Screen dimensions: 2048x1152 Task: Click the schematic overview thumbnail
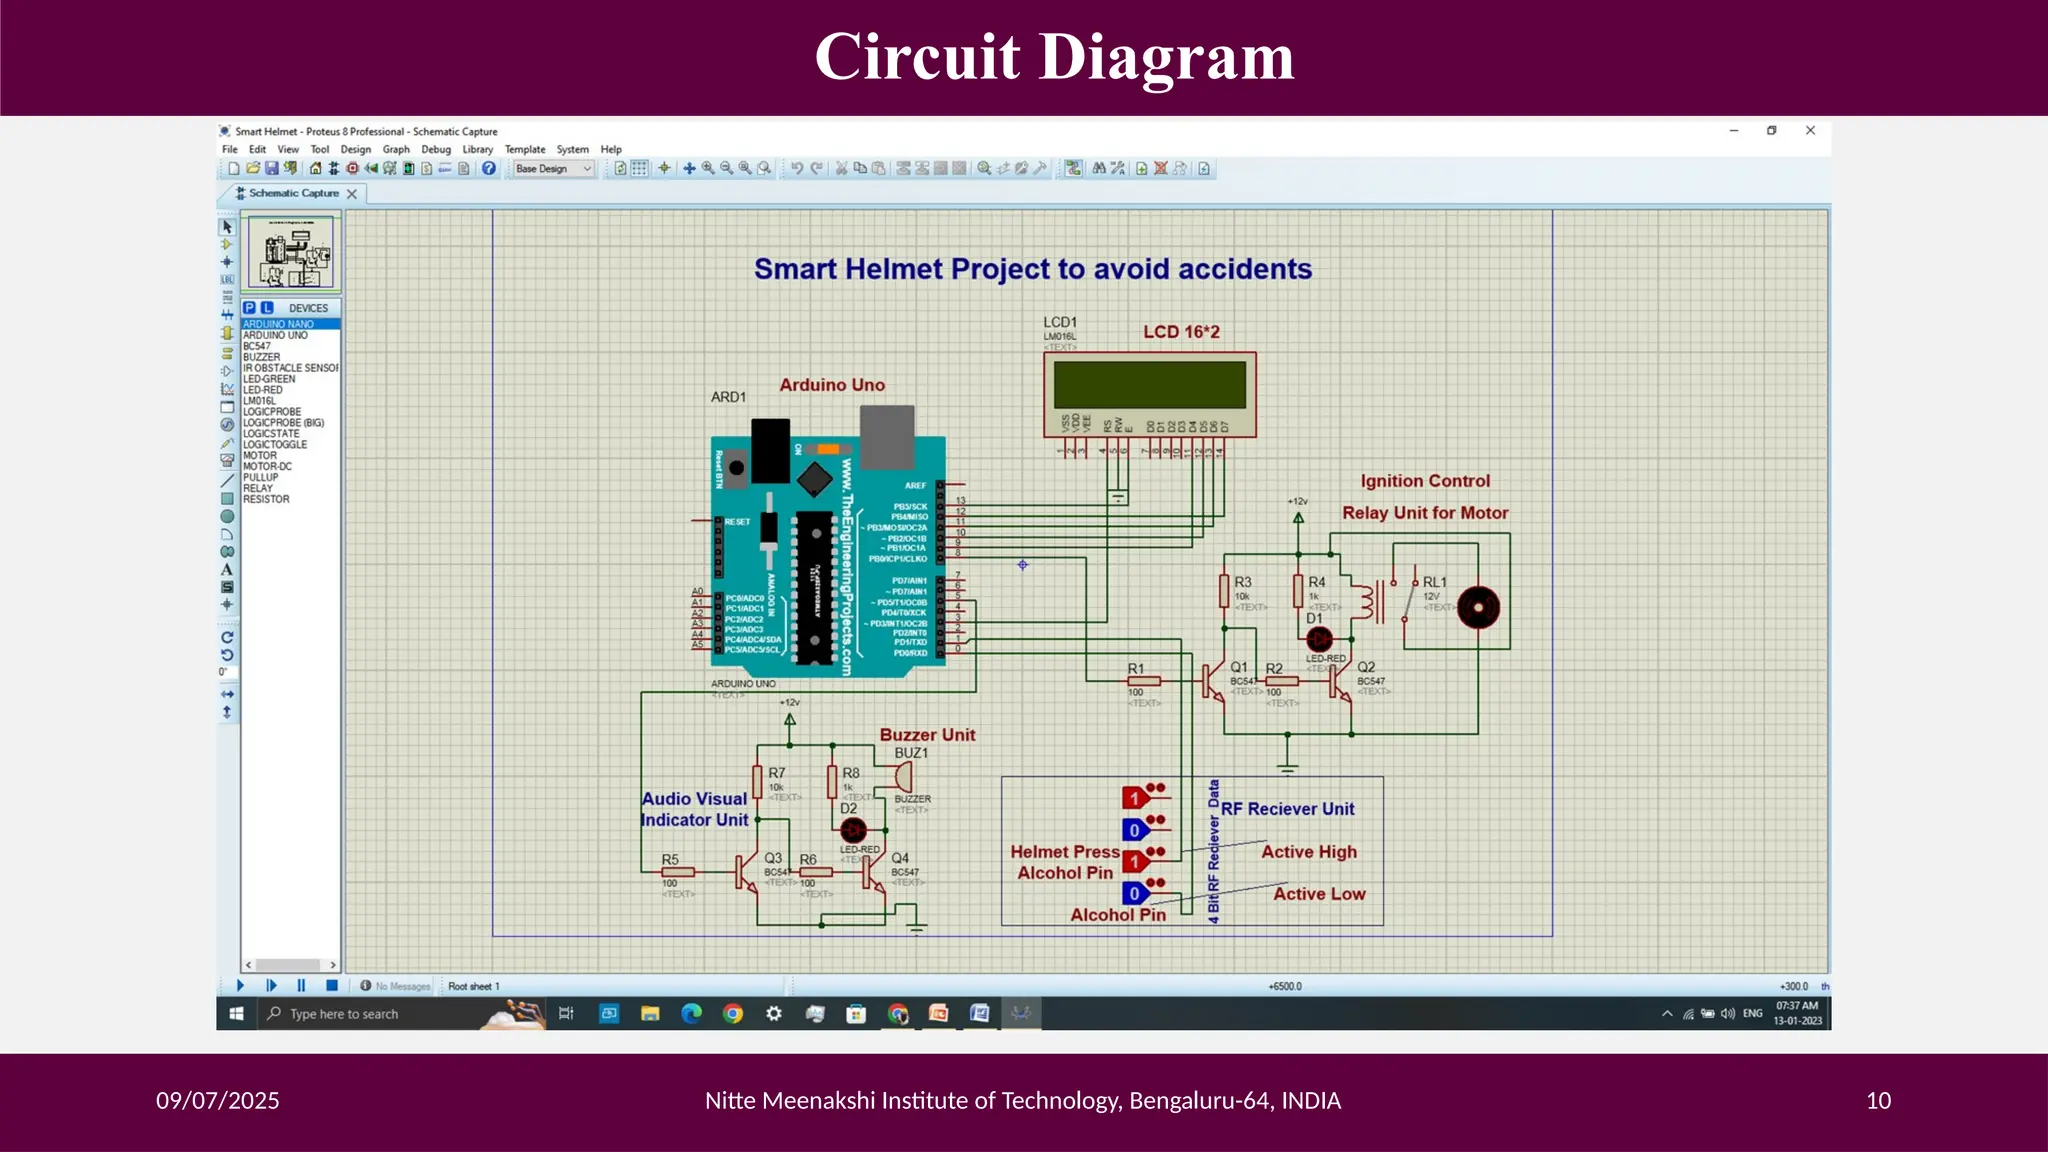(x=292, y=253)
